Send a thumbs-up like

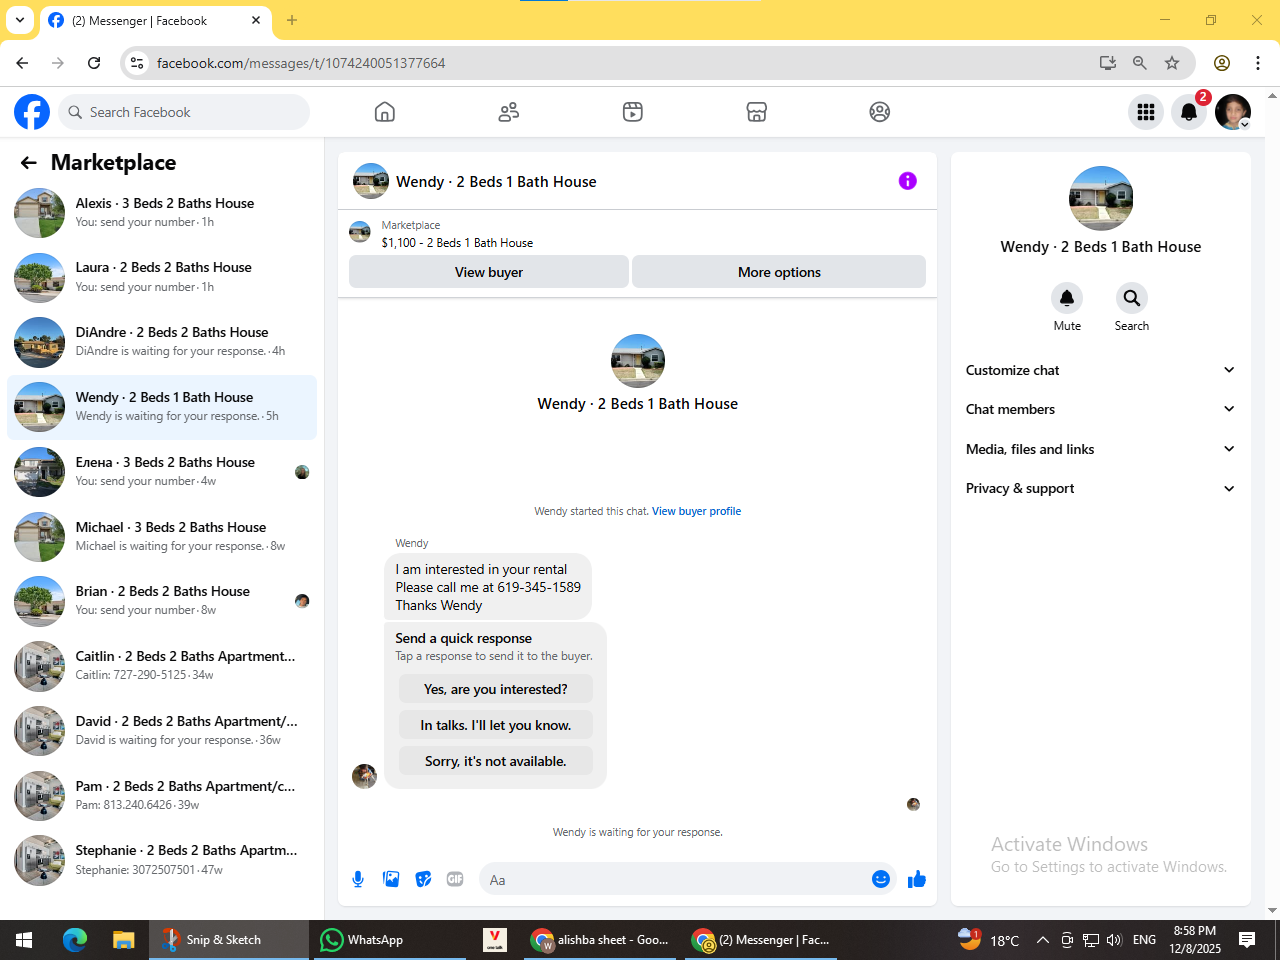[917, 879]
